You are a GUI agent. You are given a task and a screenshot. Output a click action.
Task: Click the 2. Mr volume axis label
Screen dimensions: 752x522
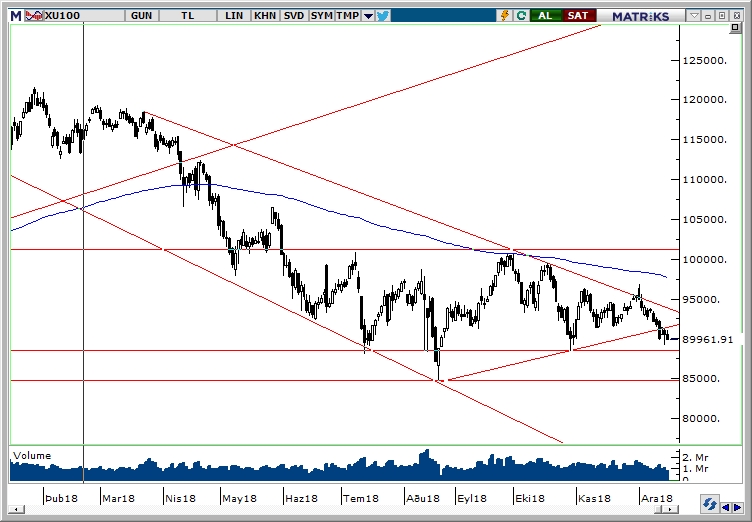tap(695, 458)
